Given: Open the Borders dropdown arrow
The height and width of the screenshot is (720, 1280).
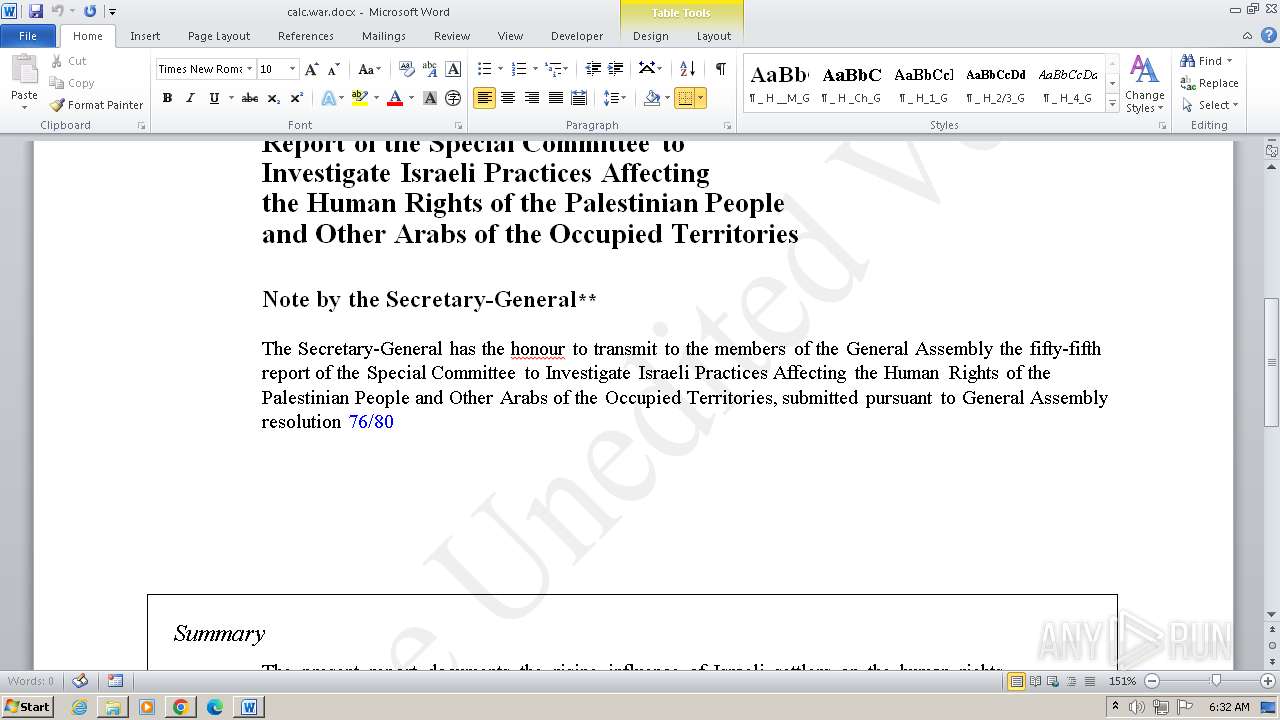Looking at the screenshot, I should point(700,98).
